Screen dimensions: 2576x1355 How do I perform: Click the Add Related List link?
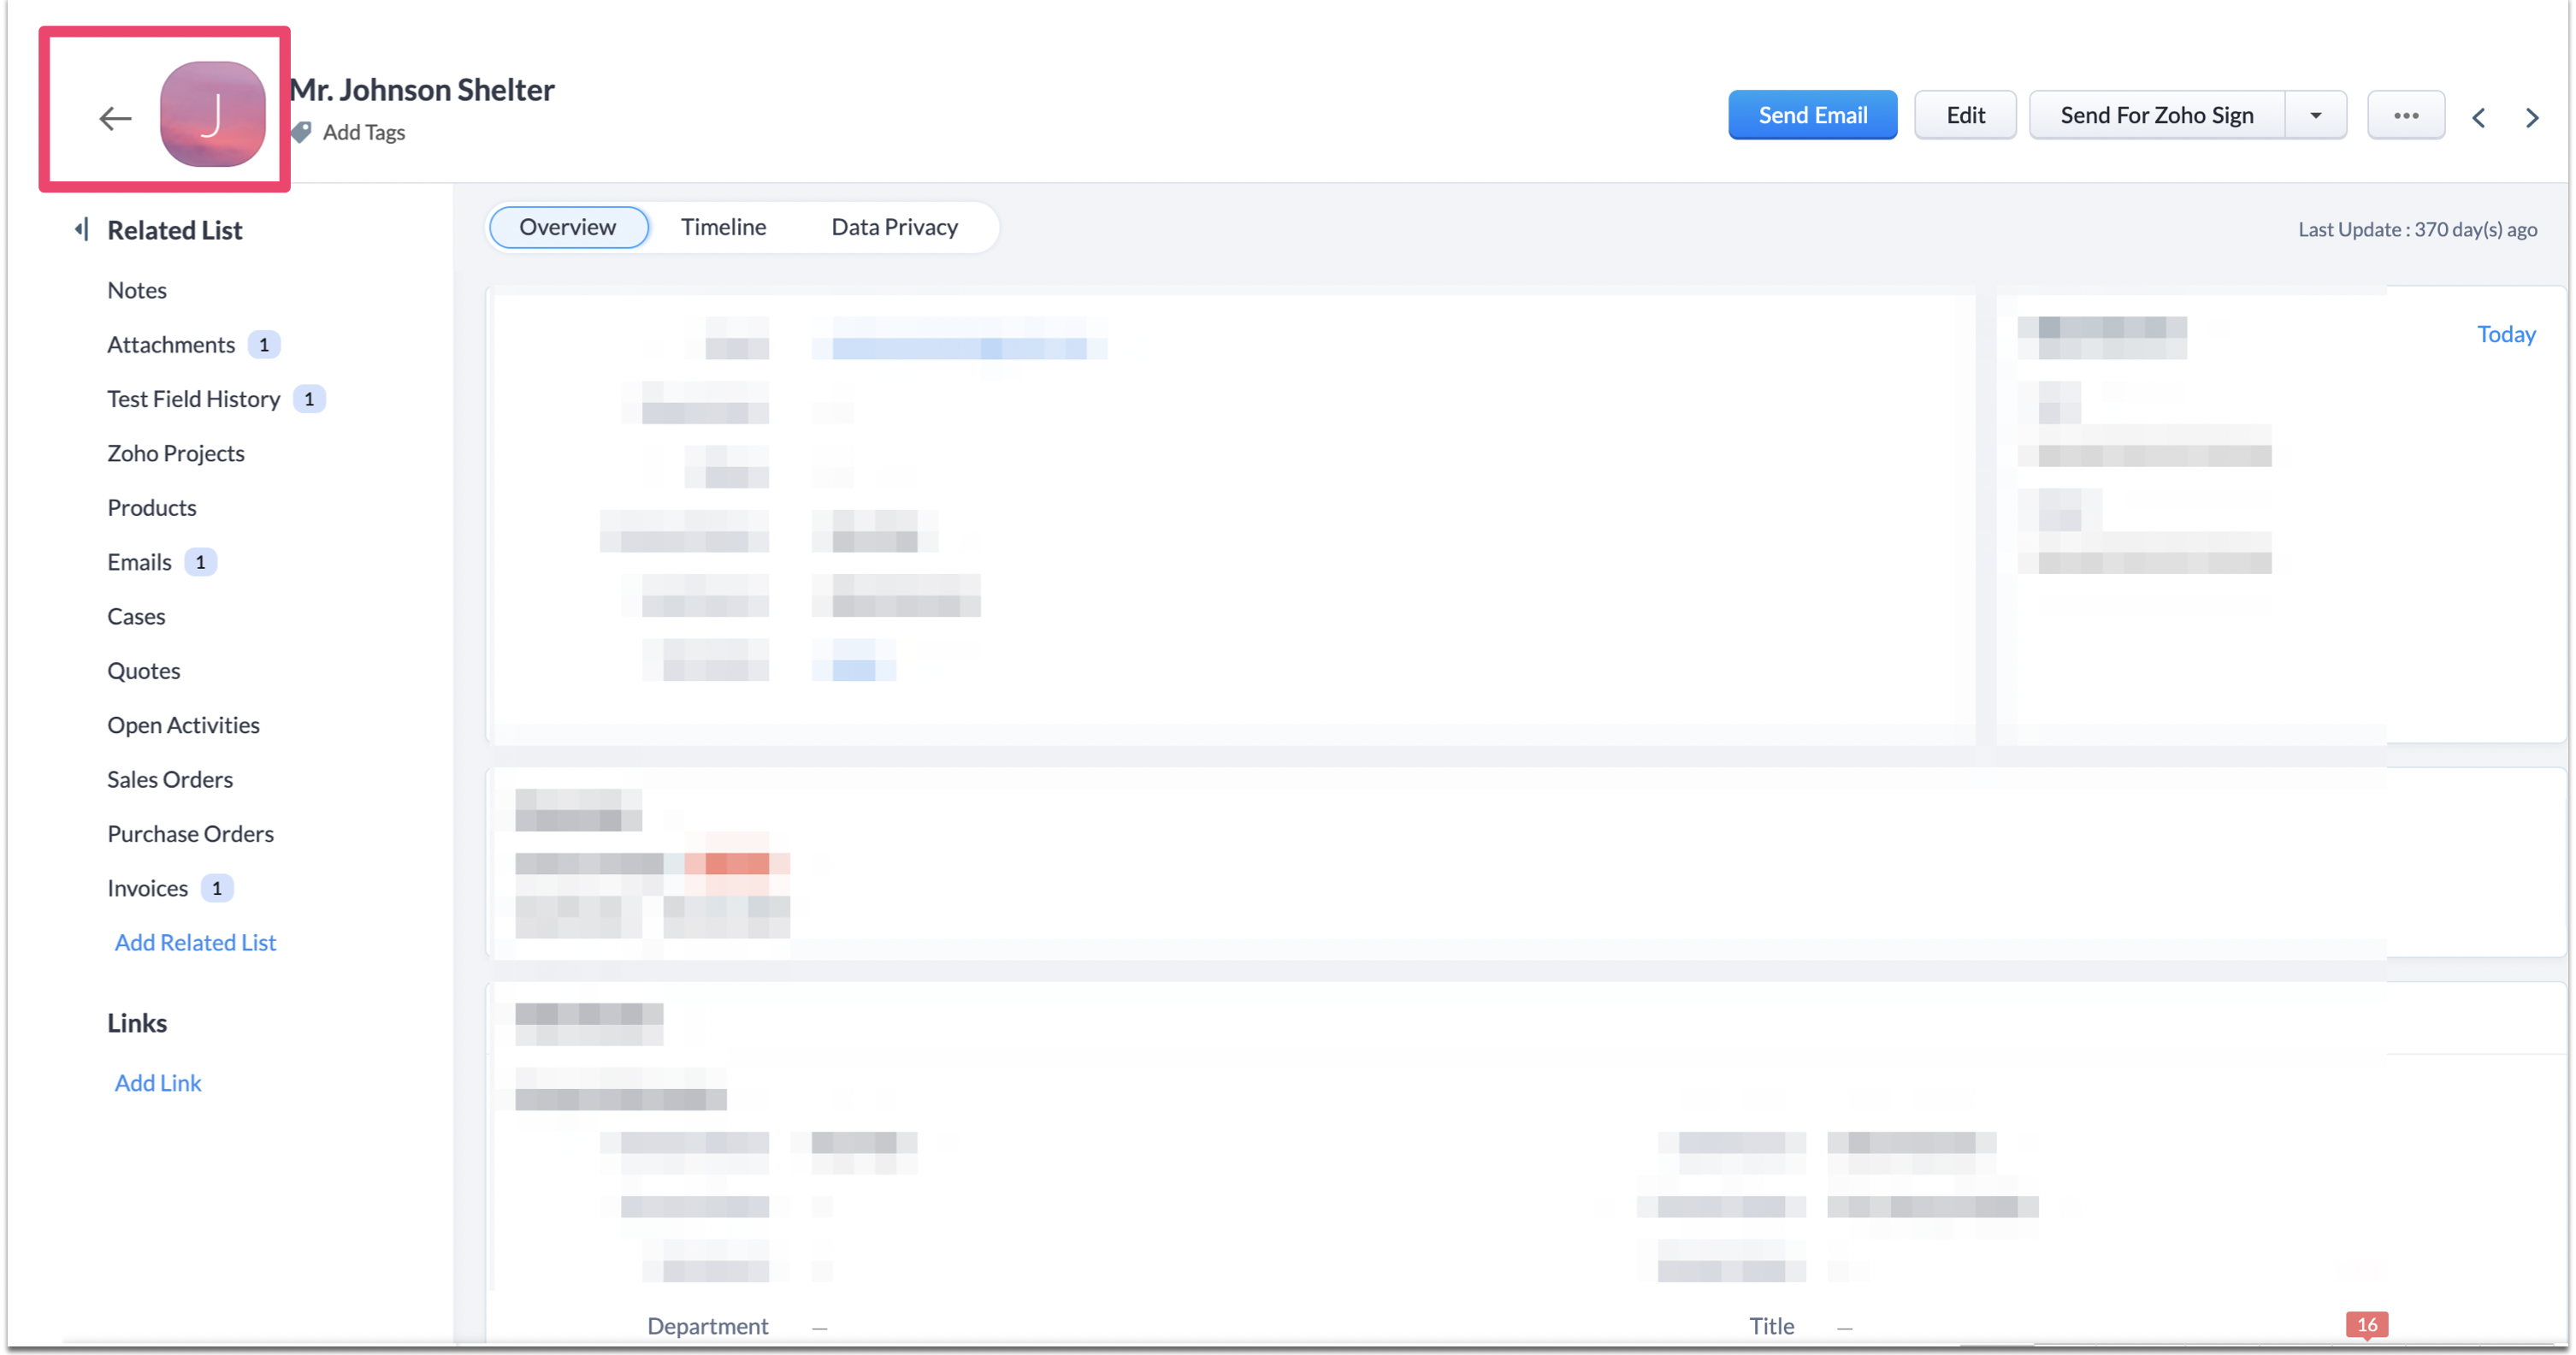click(195, 942)
